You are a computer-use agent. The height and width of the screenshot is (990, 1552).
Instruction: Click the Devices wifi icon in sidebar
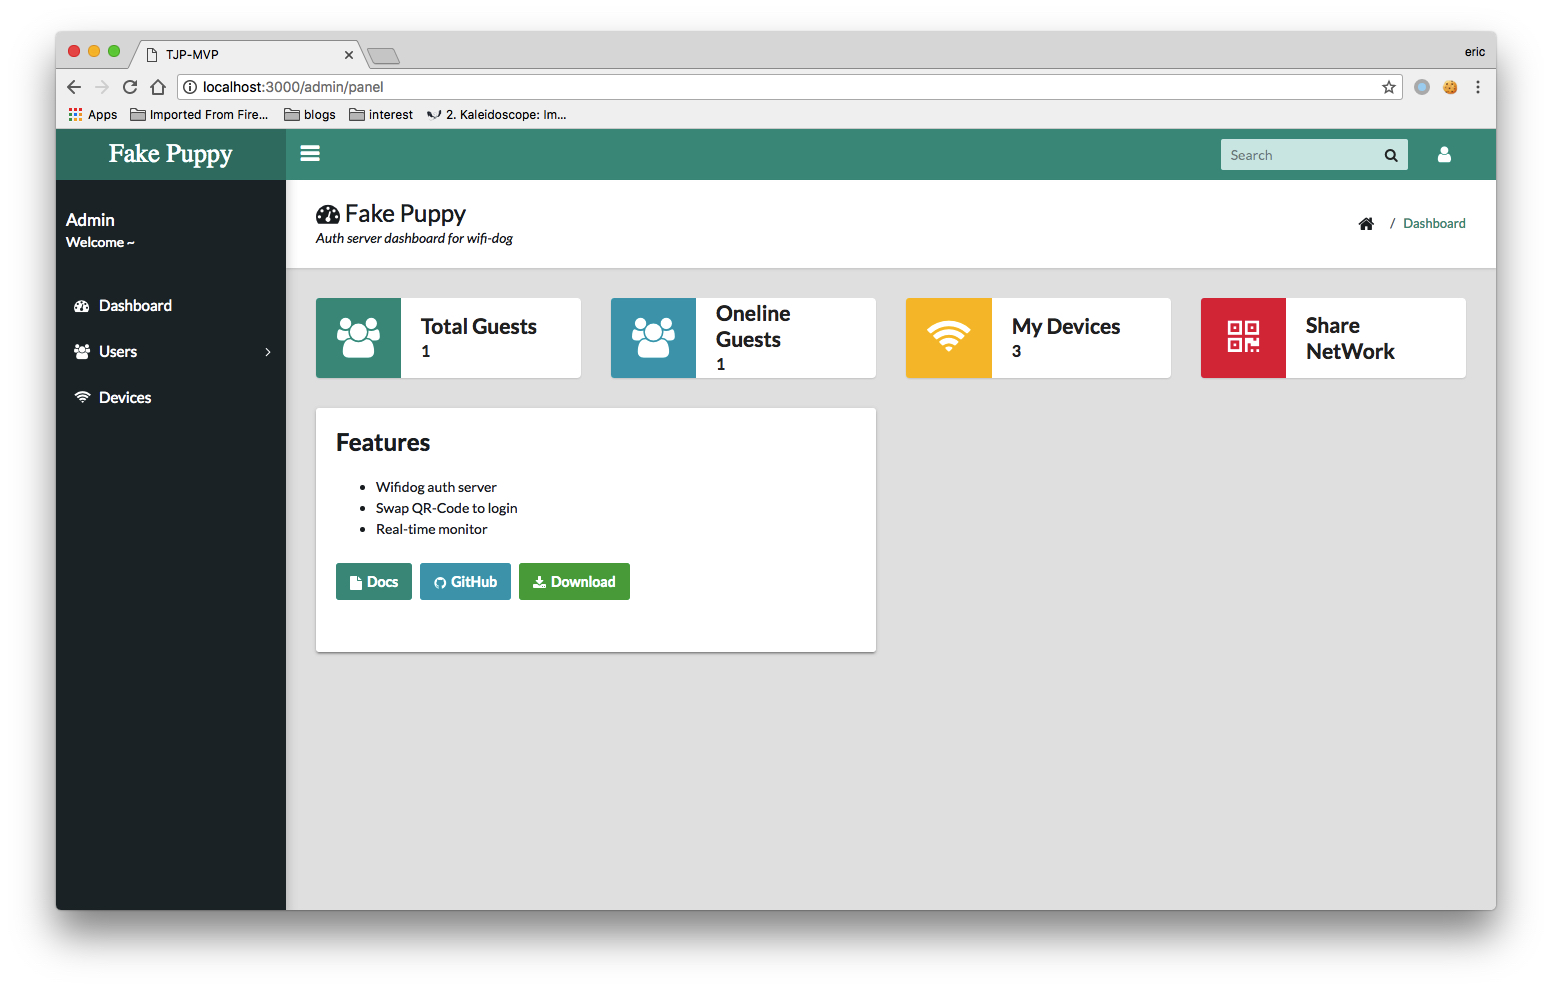tap(82, 397)
